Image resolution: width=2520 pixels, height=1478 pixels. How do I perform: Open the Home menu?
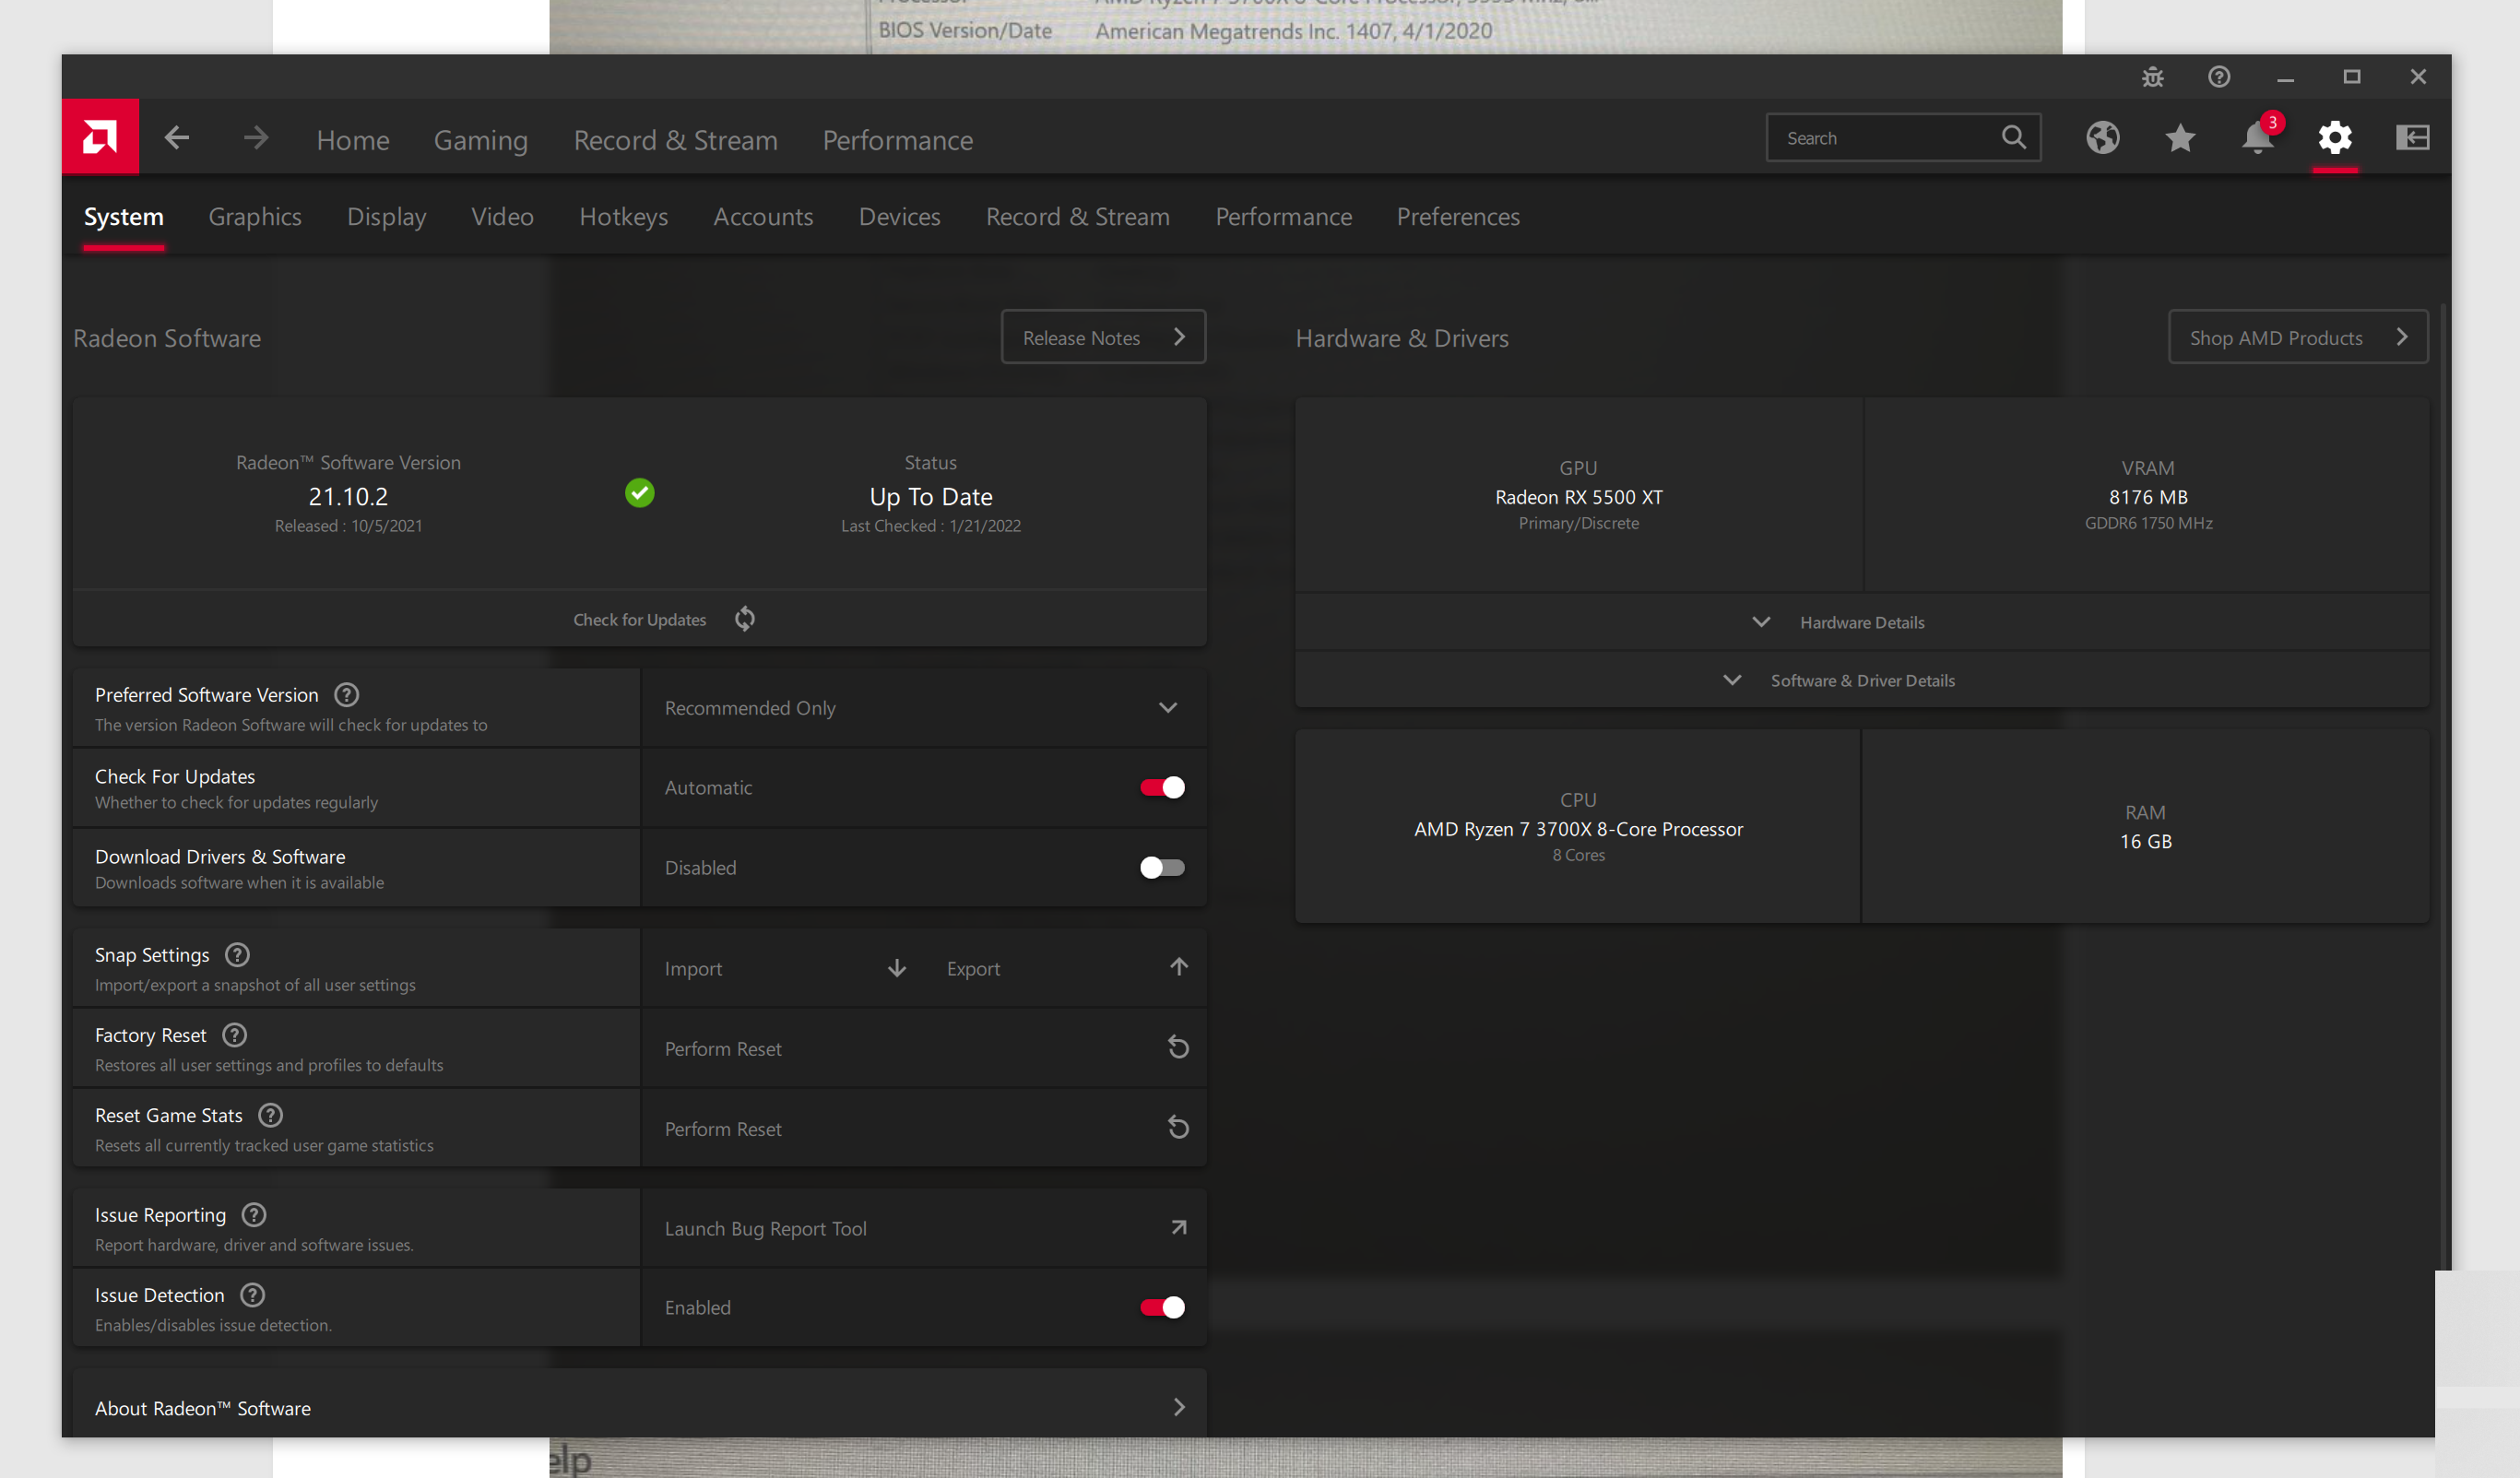(x=353, y=139)
